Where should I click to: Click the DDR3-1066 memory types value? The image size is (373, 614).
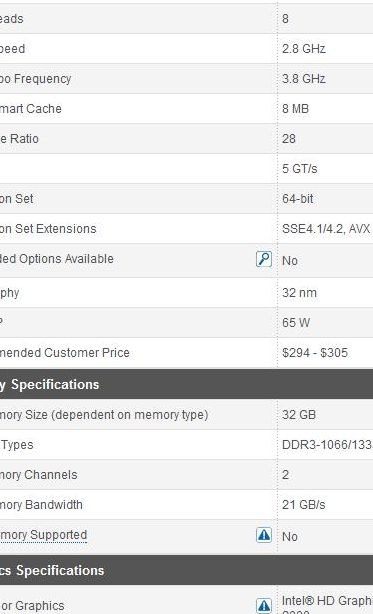click(x=327, y=445)
